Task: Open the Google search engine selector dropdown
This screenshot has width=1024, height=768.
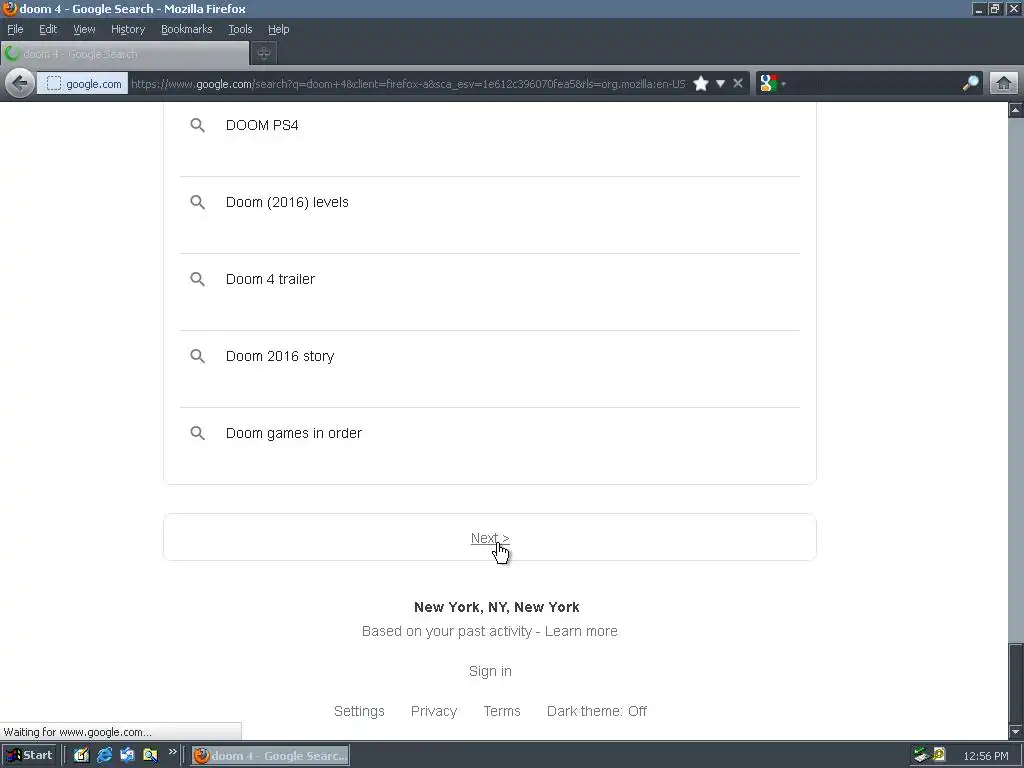Action: [x=773, y=84]
